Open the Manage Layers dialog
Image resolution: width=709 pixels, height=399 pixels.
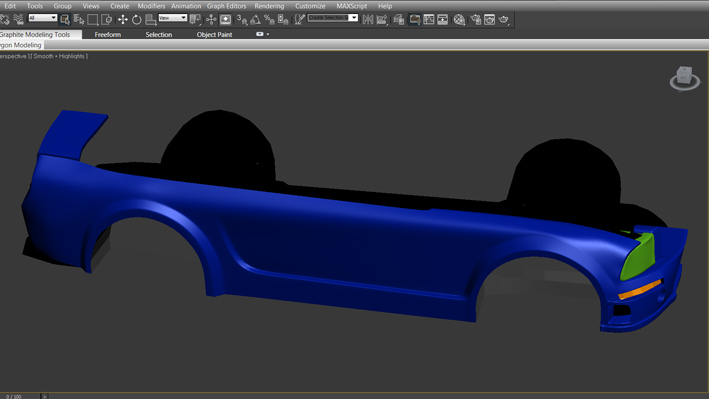tap(398, 19)
